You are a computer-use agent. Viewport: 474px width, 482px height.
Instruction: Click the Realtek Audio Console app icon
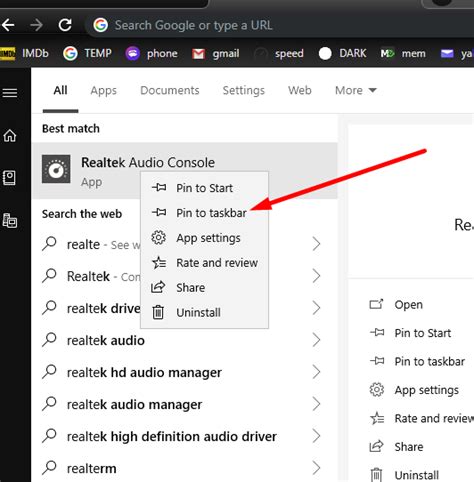(x=56, y=169)
